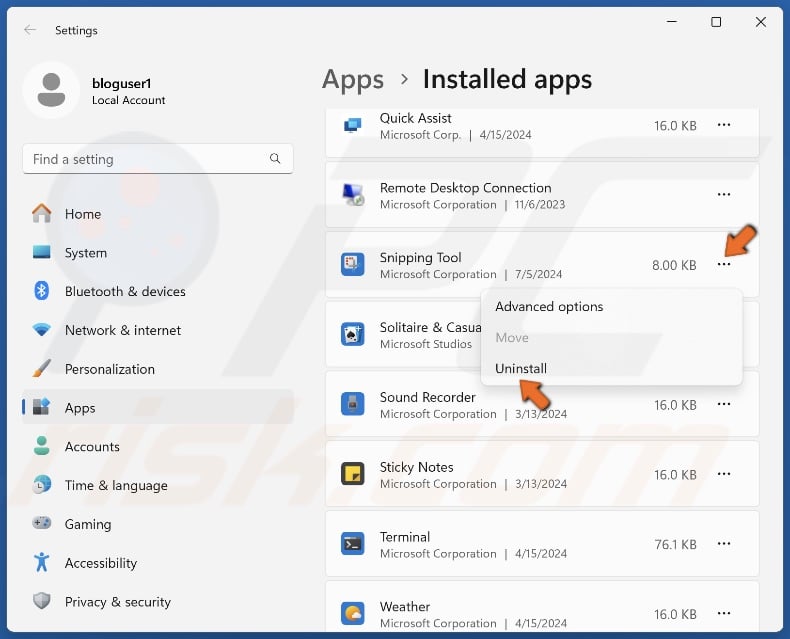Click the Sound Recorder app icon
The image size is (790, 639).
[x=353, y=404]
